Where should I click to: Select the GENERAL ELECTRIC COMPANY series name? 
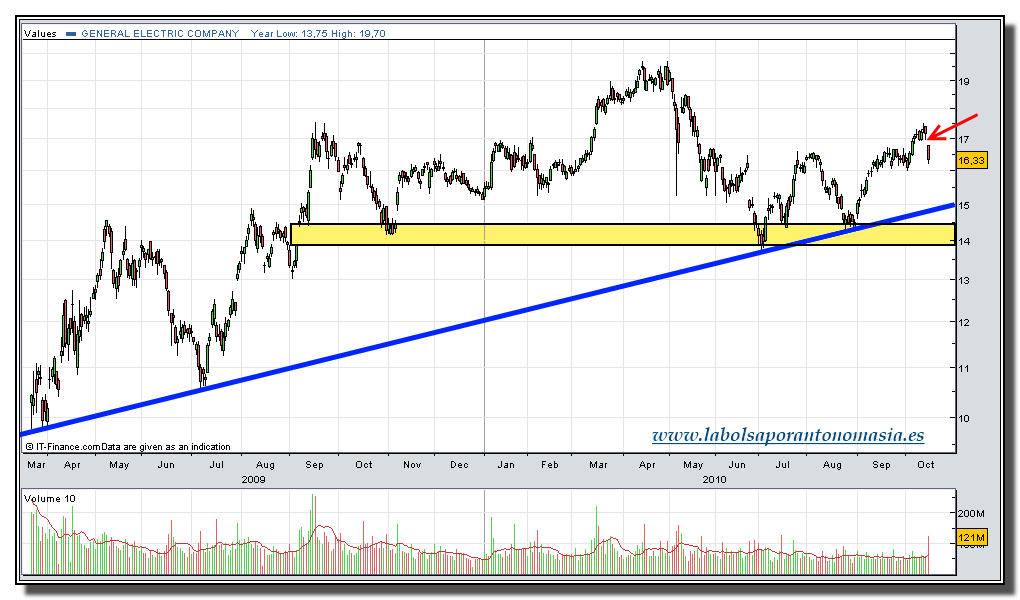tap(160, 34)
